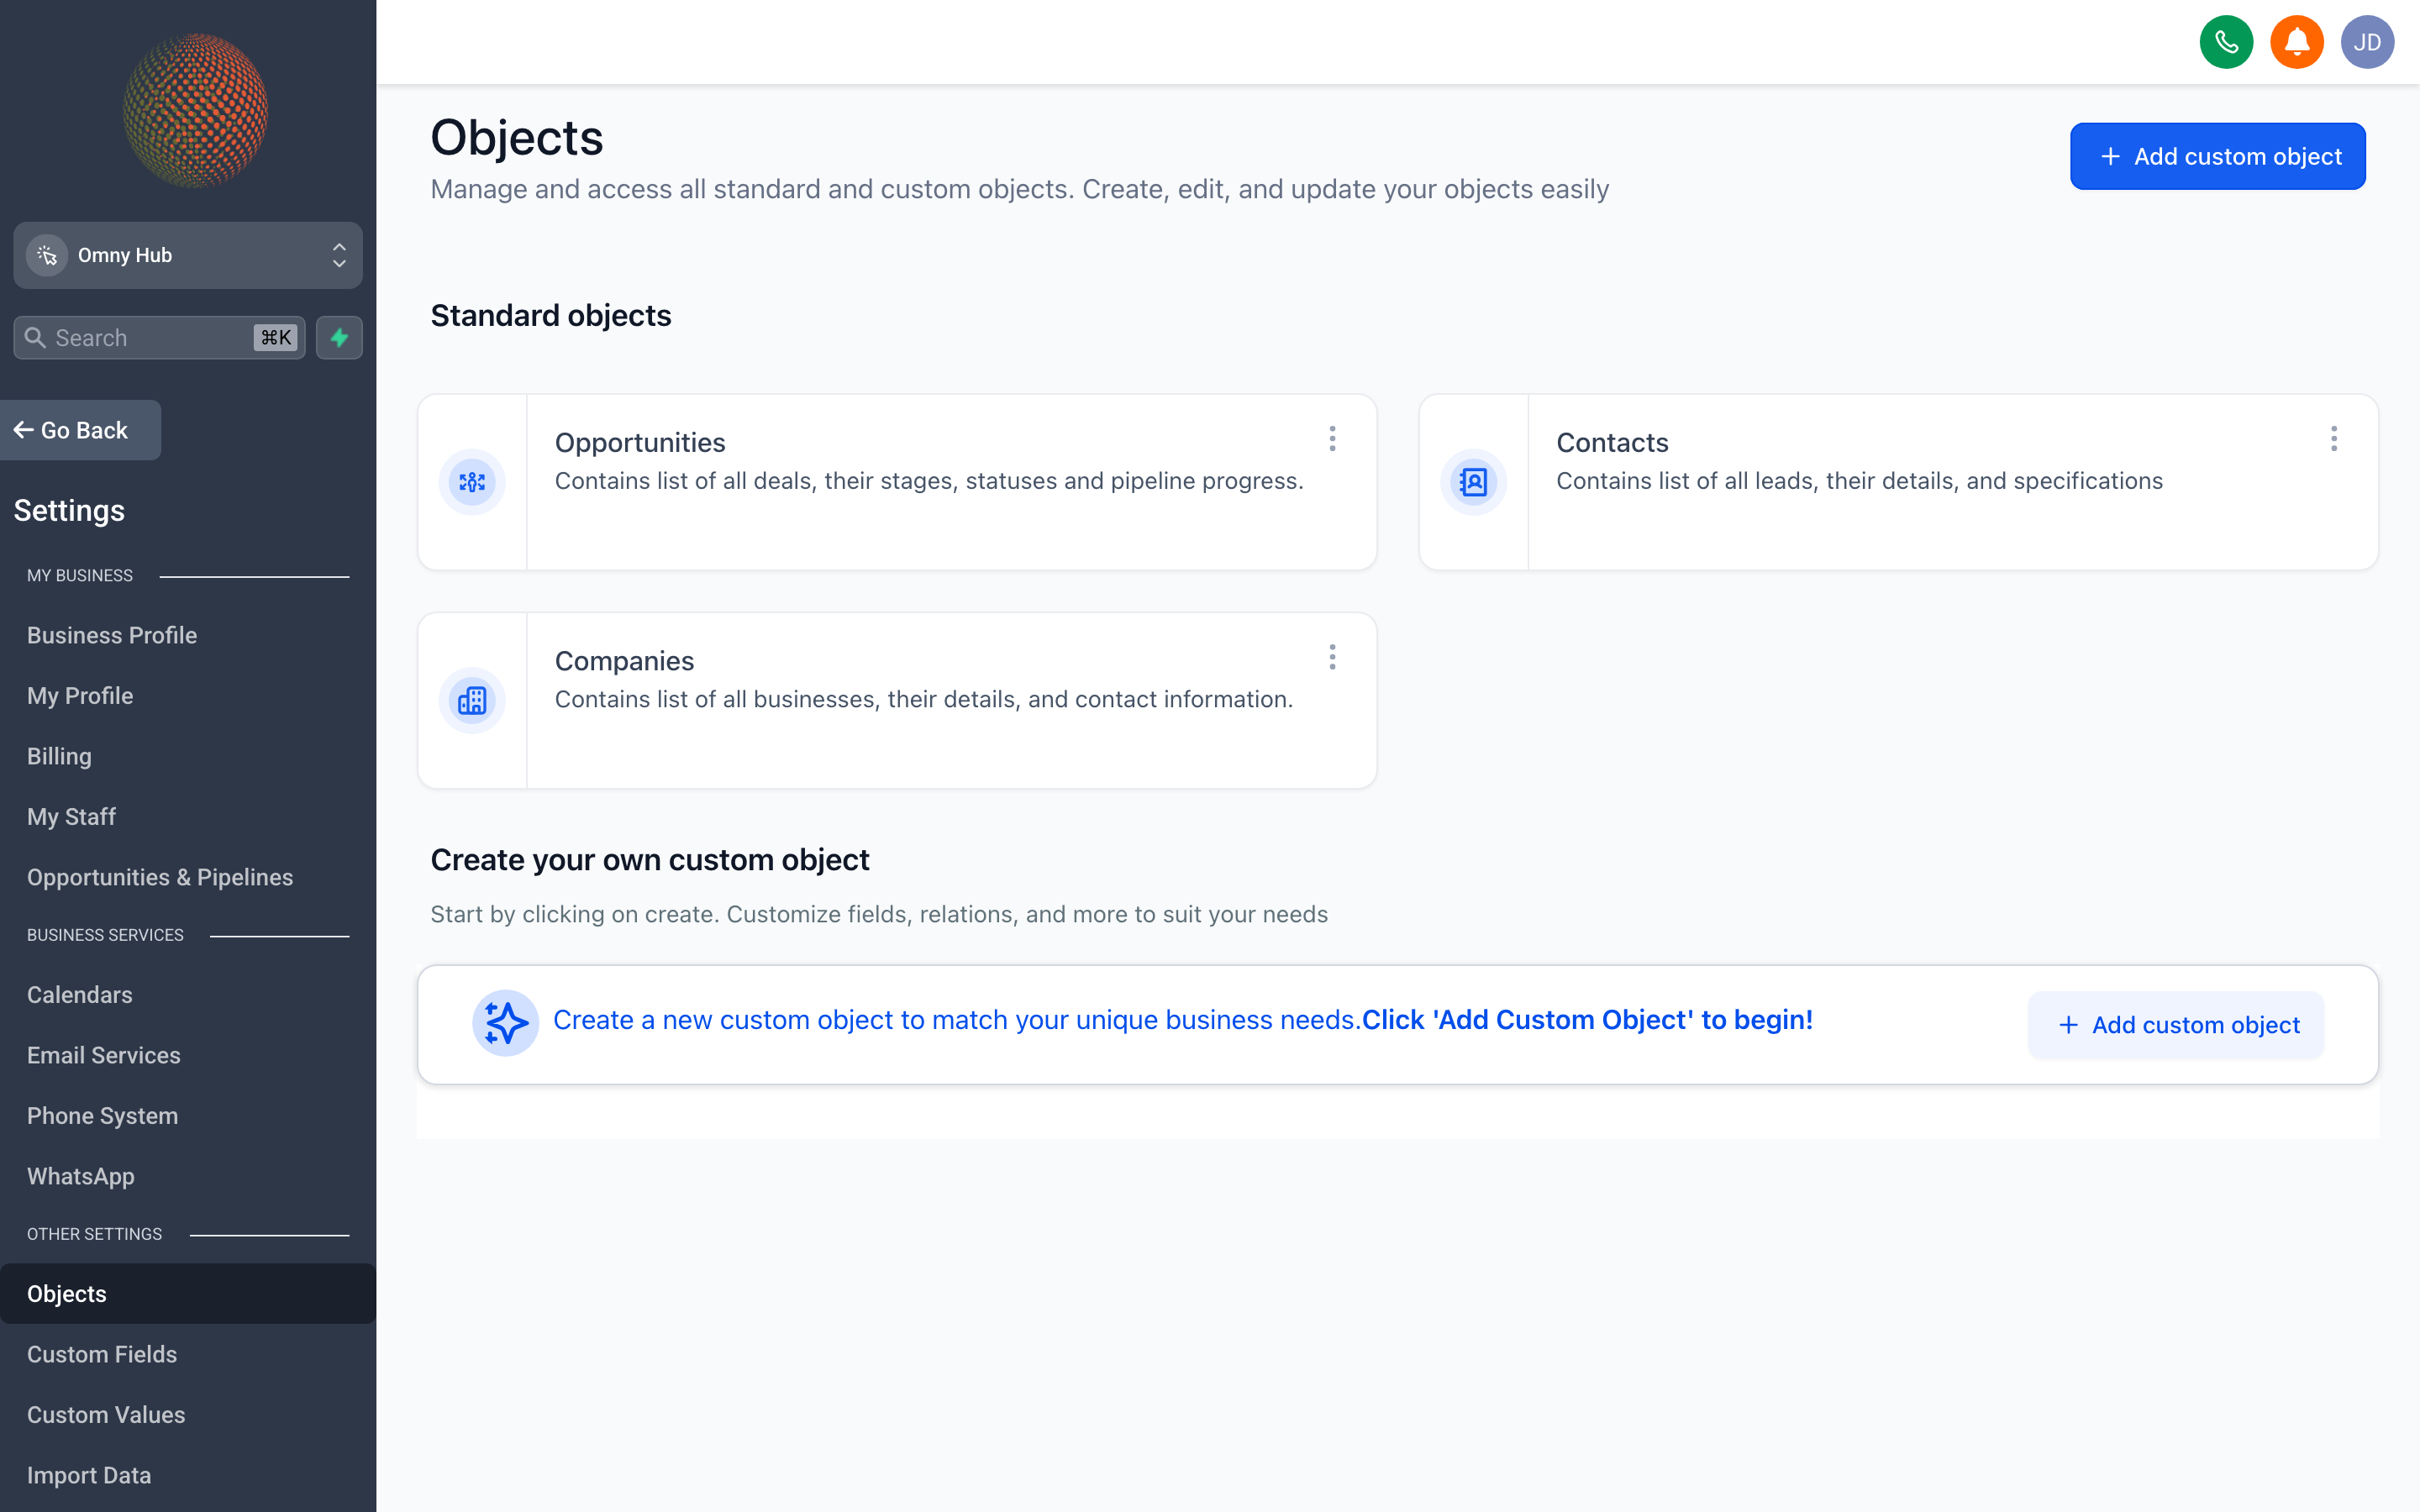Open the orange notifications bell
2420x1512 pixels.
(2296, 42)
